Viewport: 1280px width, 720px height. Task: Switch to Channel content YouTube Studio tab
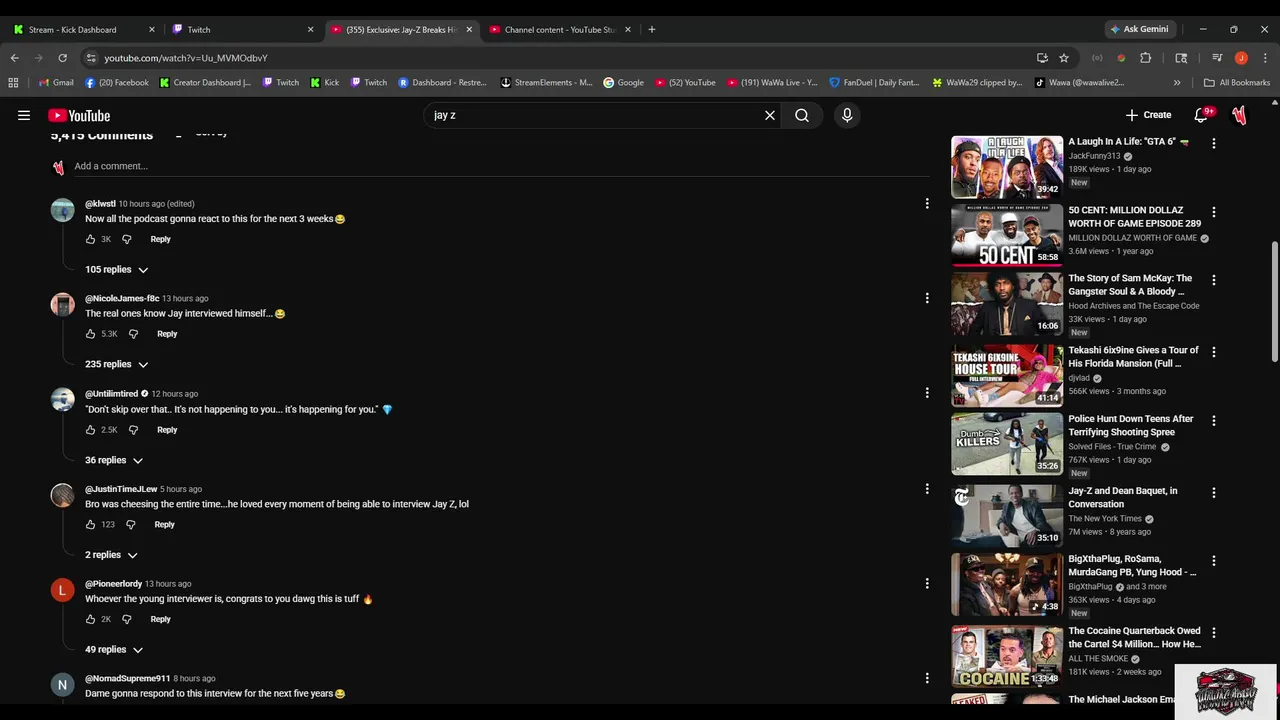[560, 30]
